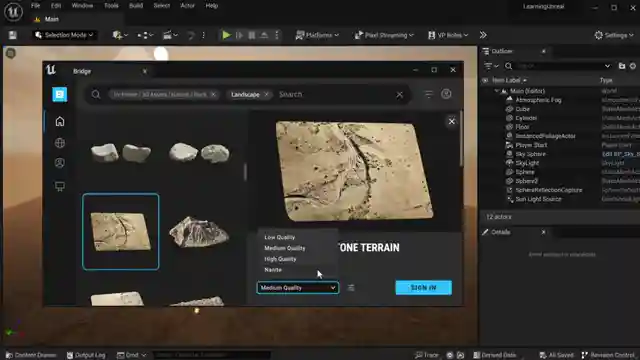640x360 pixels.
Task: Select Atmospheric Fog in the Outliner
Action: (538, 100)
